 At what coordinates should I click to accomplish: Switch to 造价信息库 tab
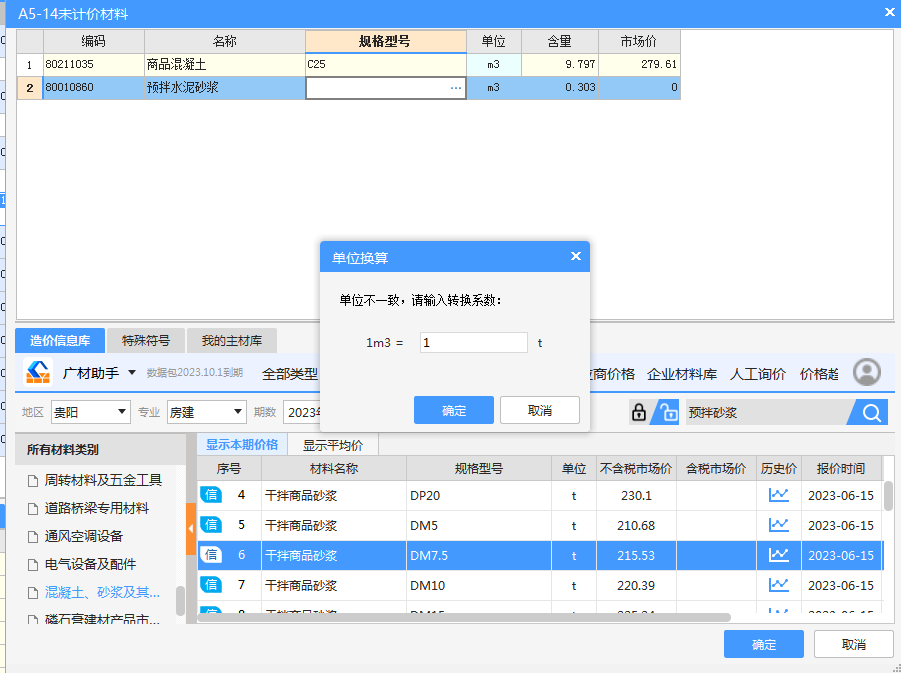click(x=60, y=341)
